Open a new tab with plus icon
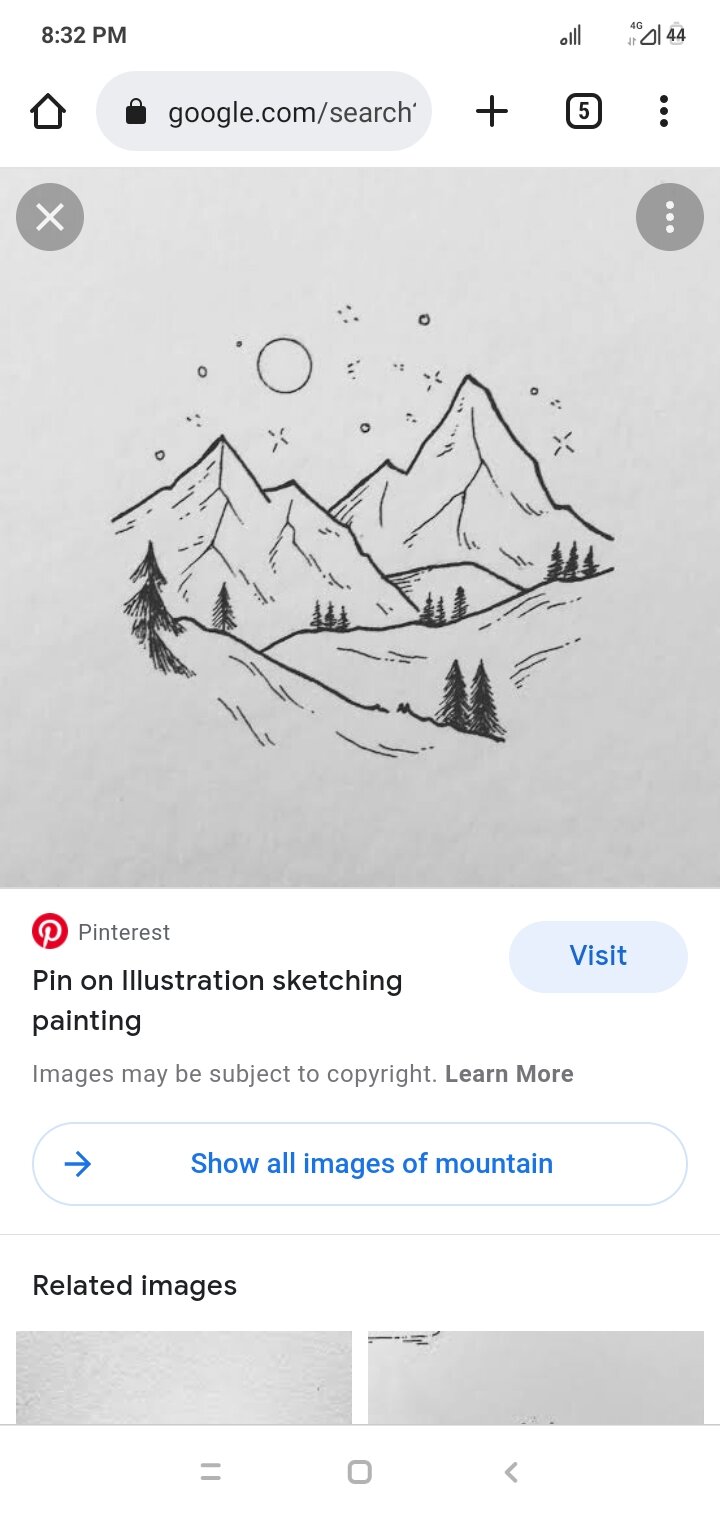Viewport: 720px width, 1520px height. coord(491,111)
